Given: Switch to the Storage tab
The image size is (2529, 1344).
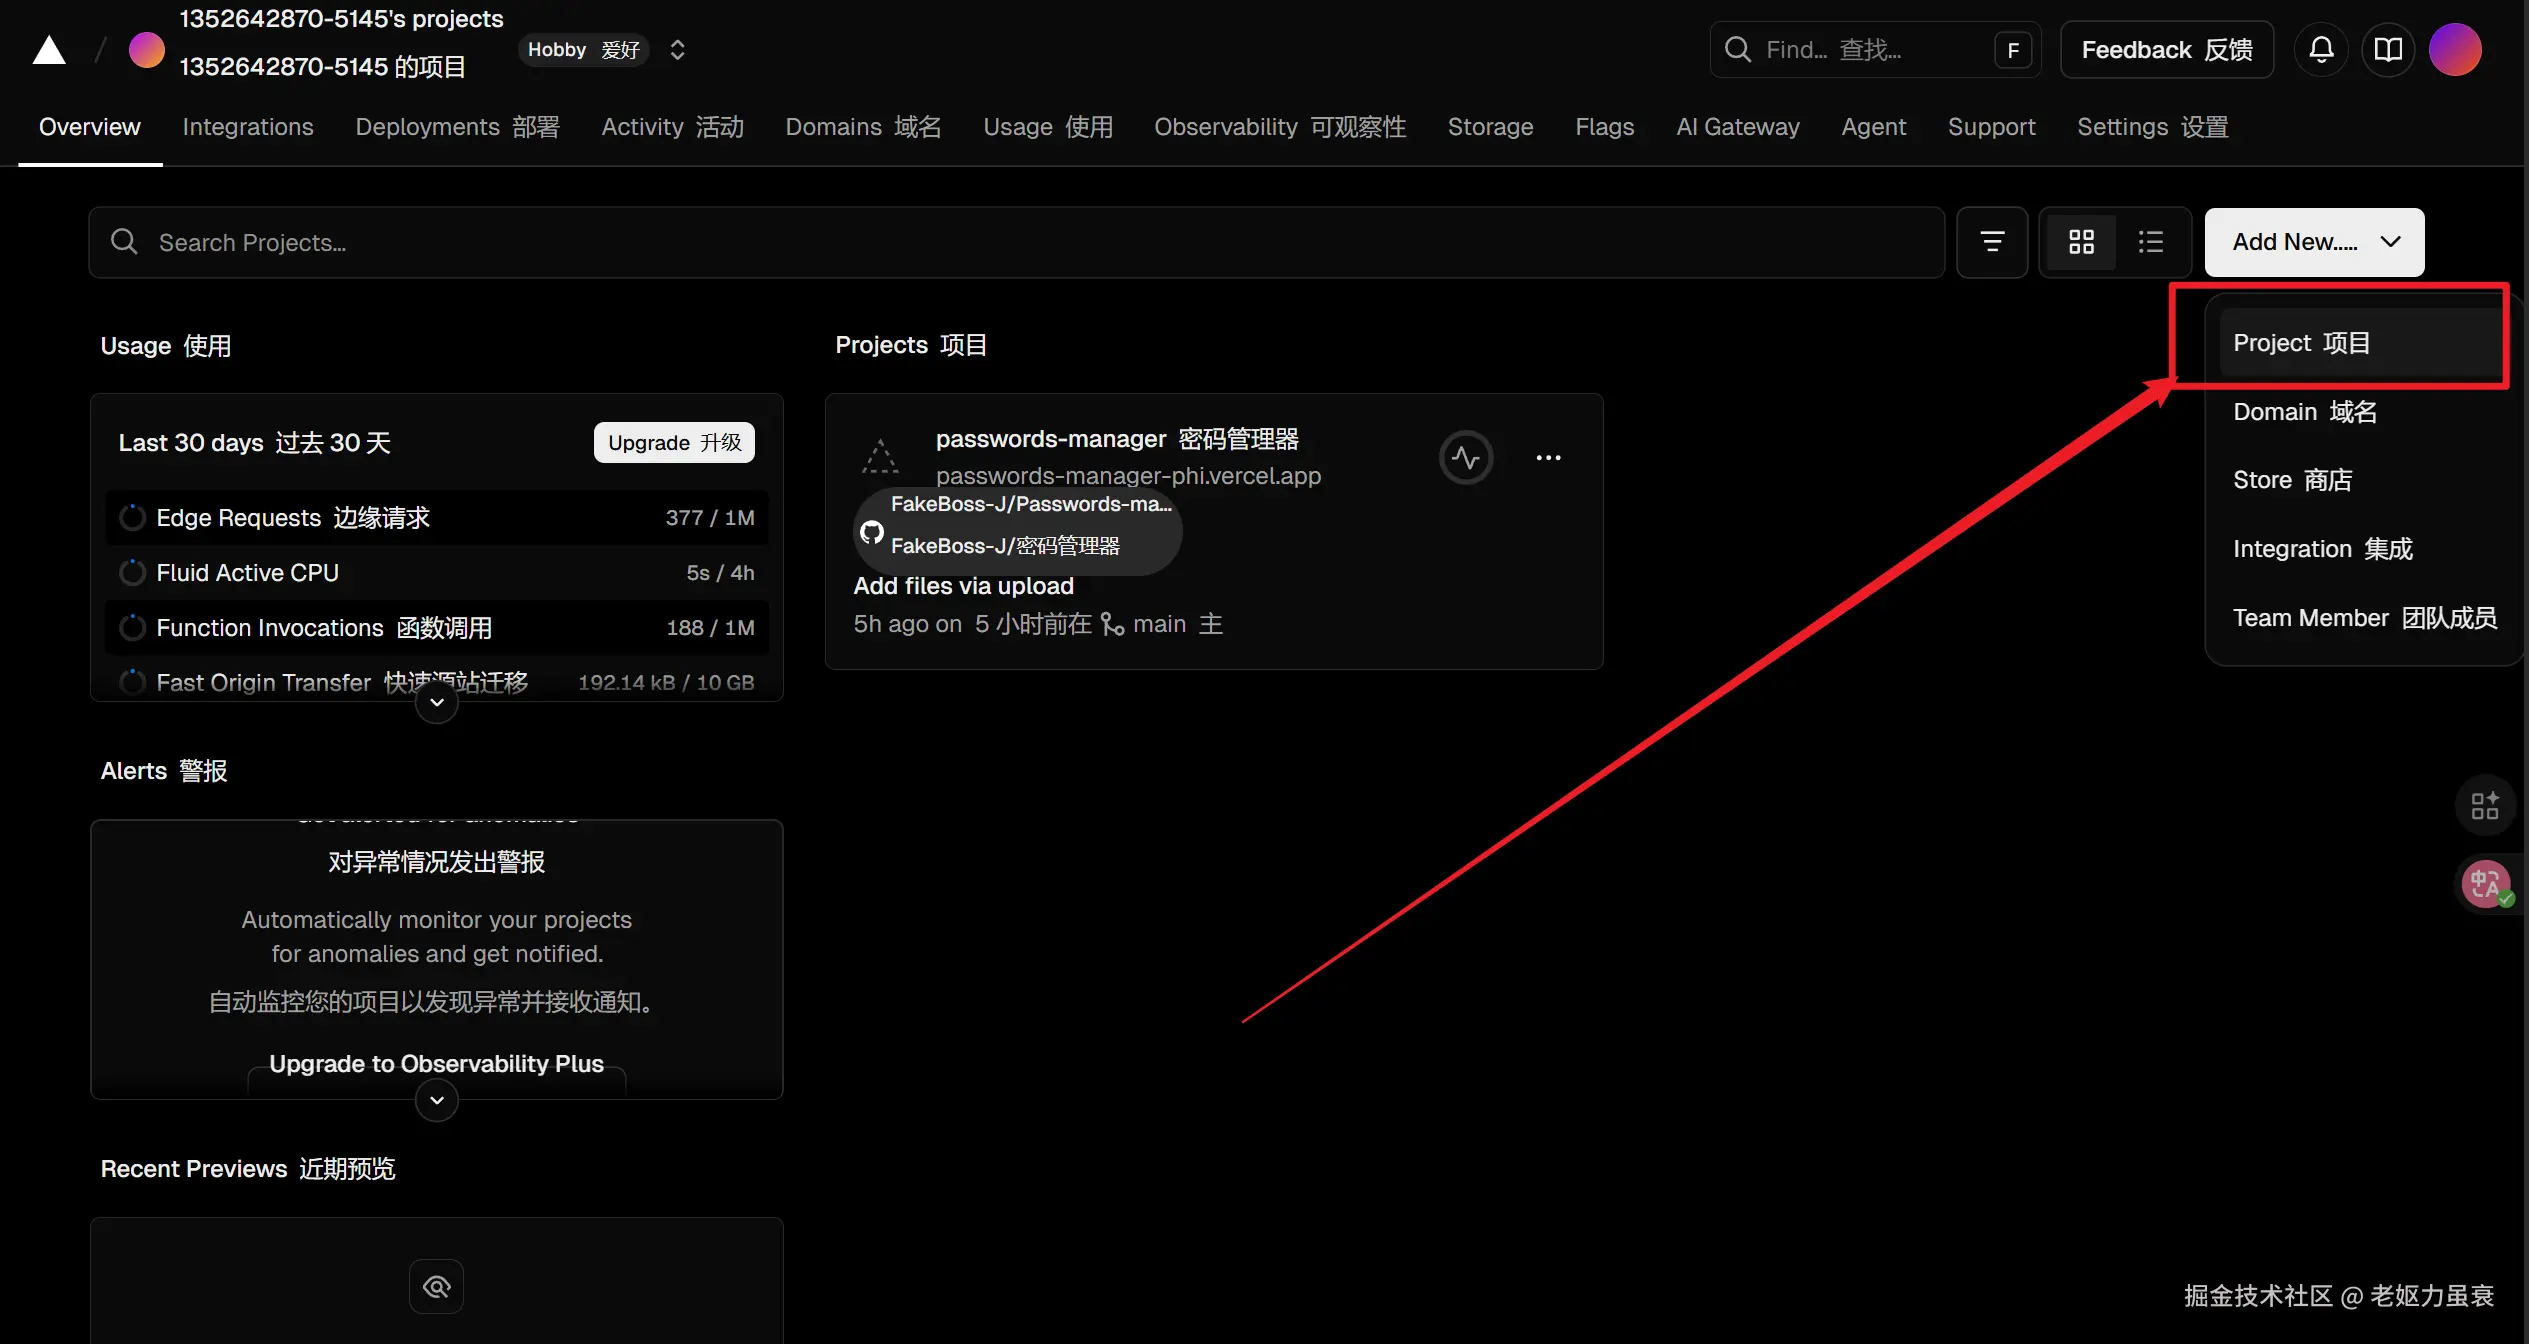Looking at the screenshot, I should click(x=1490, y=127).
